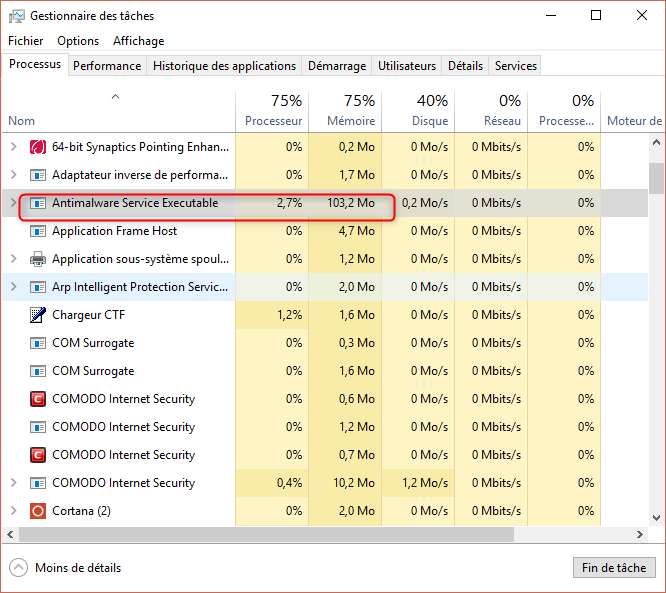Click the horizontal scrollbar right arrow

(640, 535)
